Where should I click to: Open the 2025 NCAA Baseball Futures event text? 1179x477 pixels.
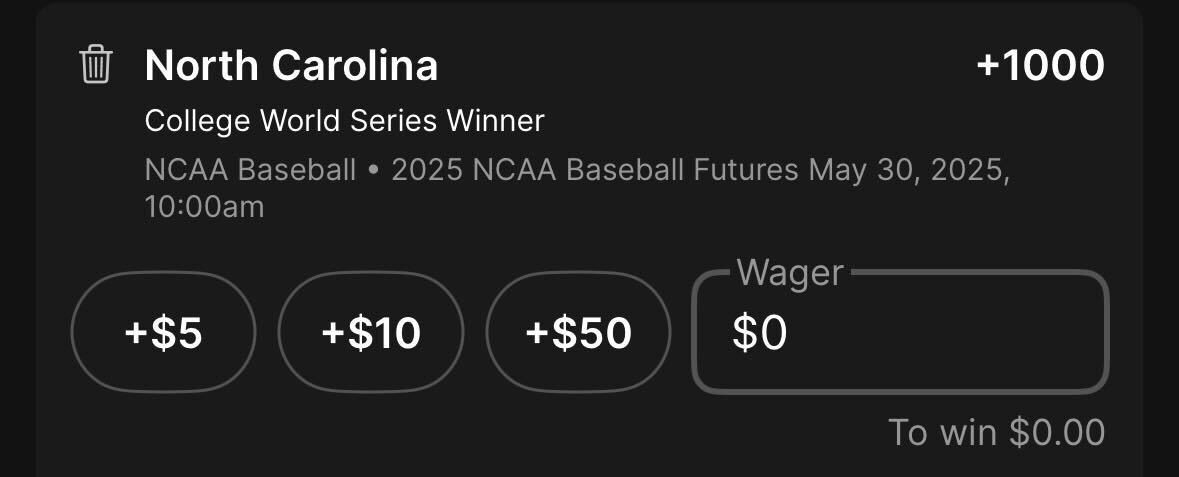(595, 171)
